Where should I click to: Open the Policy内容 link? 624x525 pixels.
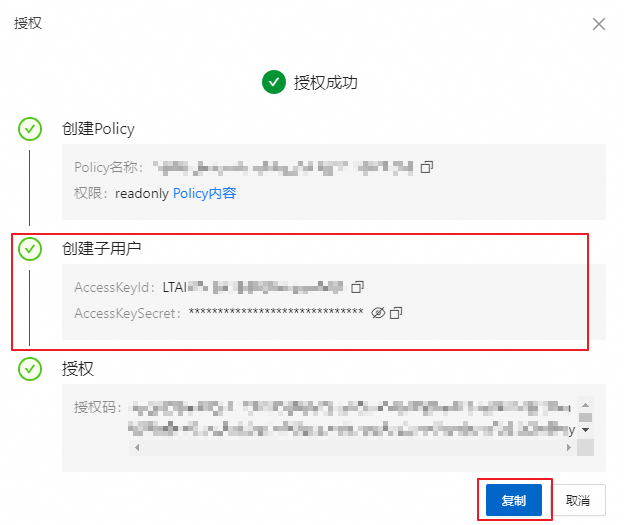click(x=205, y=193)
